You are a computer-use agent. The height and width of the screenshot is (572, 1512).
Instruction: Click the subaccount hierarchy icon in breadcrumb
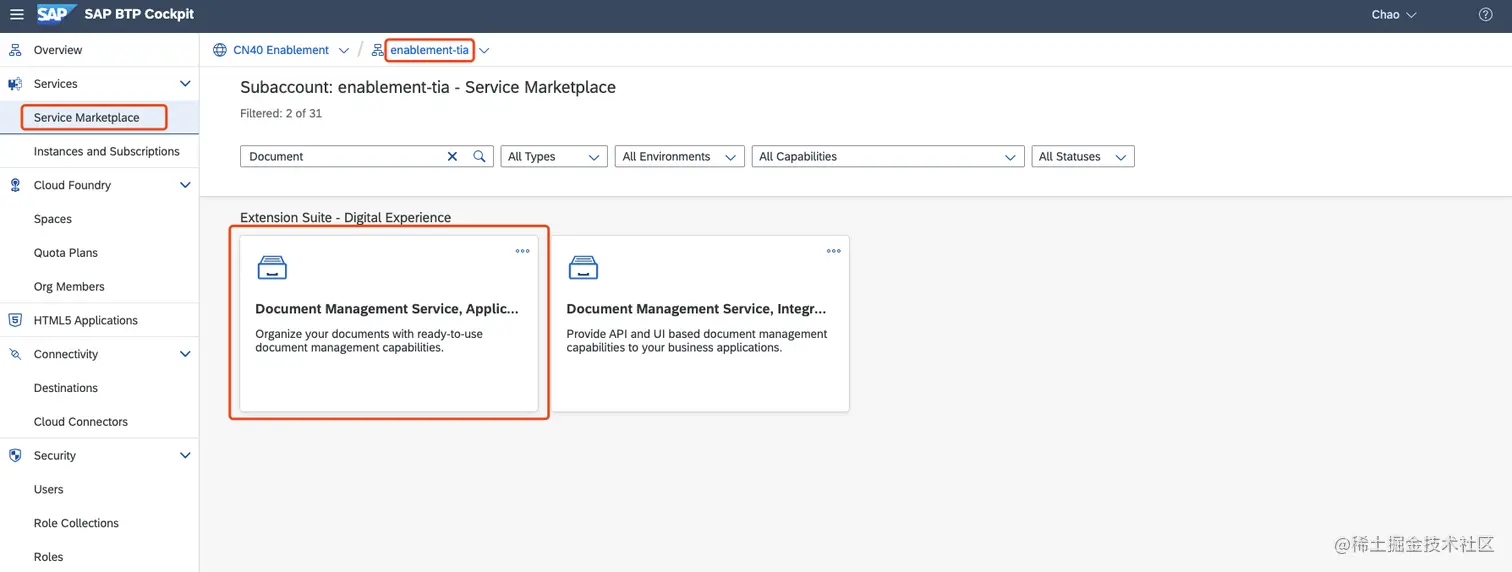377,50
